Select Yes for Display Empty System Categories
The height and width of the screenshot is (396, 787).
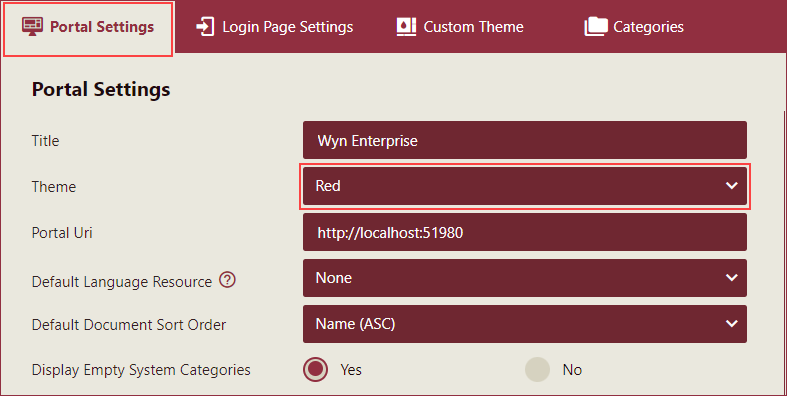(315, 370)
